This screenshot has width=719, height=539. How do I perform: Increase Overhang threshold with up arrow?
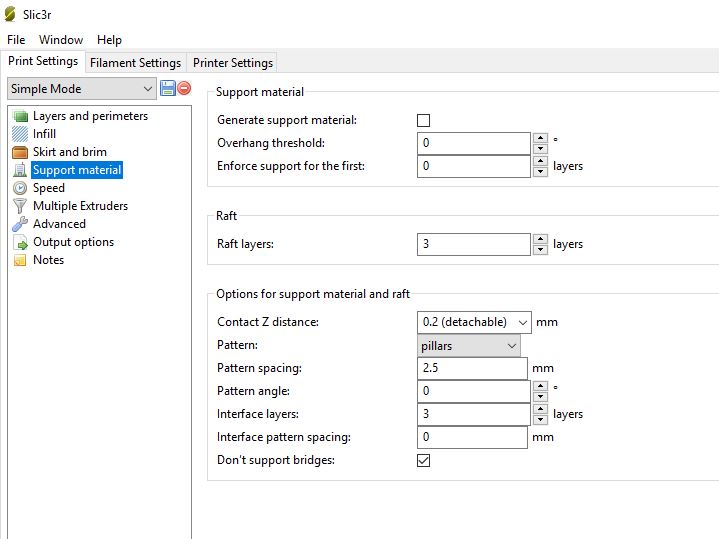point(541,138)
